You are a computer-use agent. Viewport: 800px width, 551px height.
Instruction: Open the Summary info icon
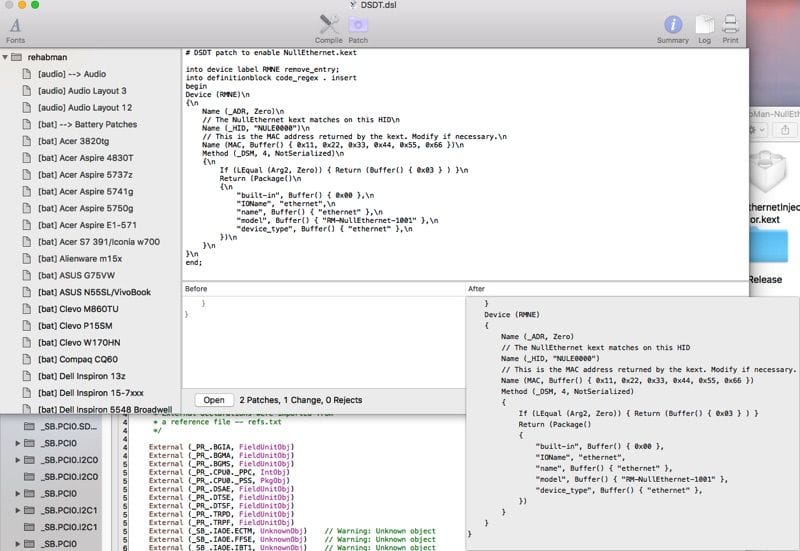673,24
